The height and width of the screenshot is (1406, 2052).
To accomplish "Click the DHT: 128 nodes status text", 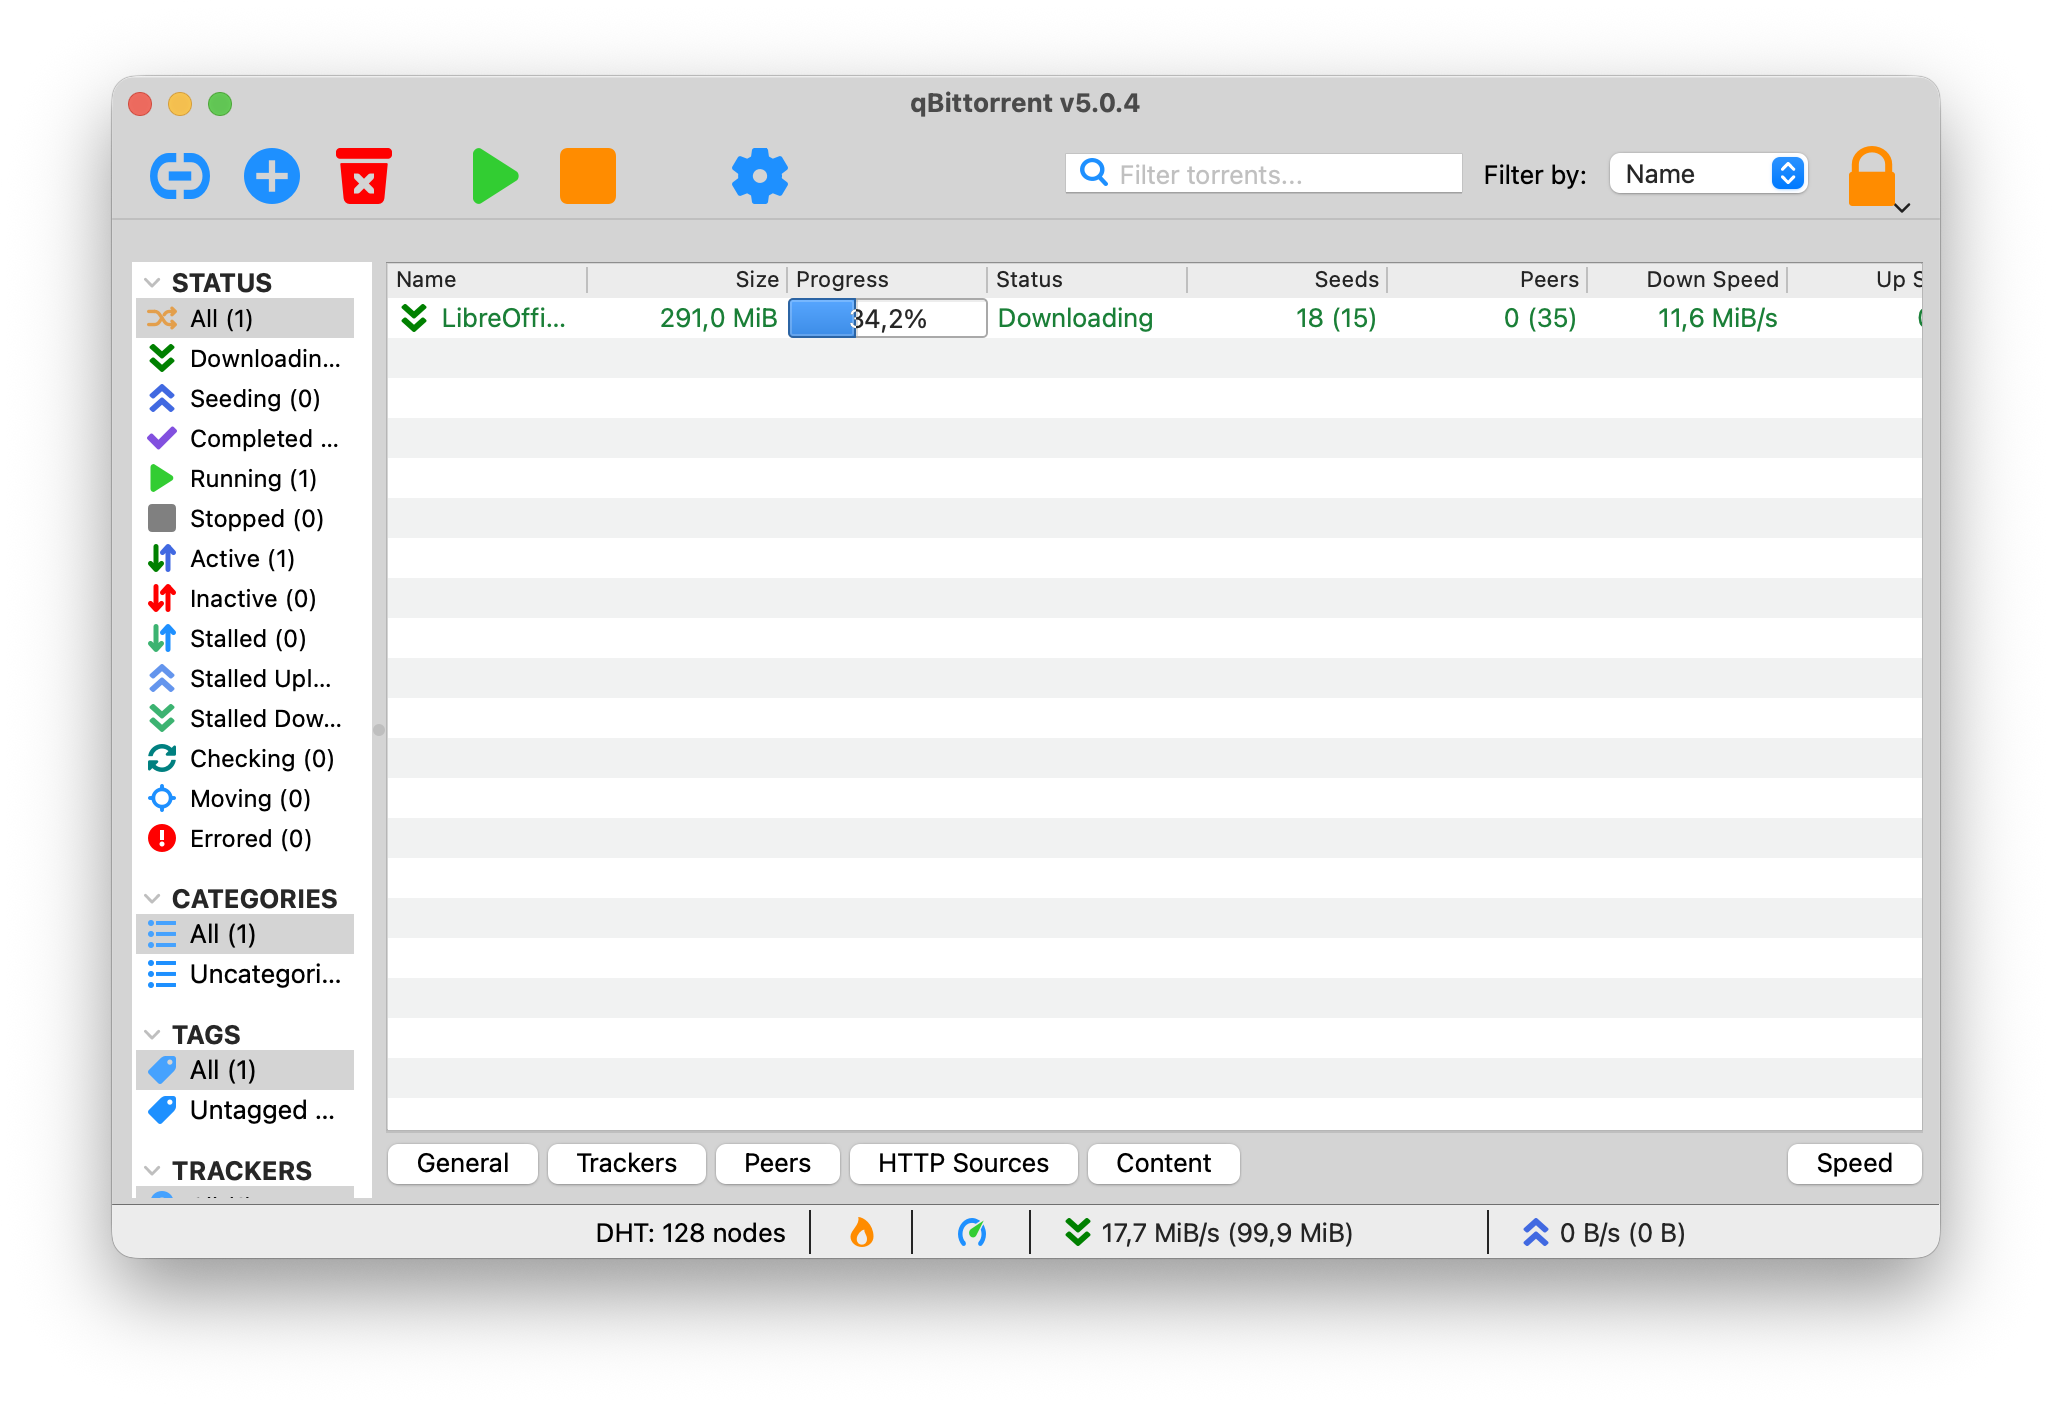I will 691,1233.
